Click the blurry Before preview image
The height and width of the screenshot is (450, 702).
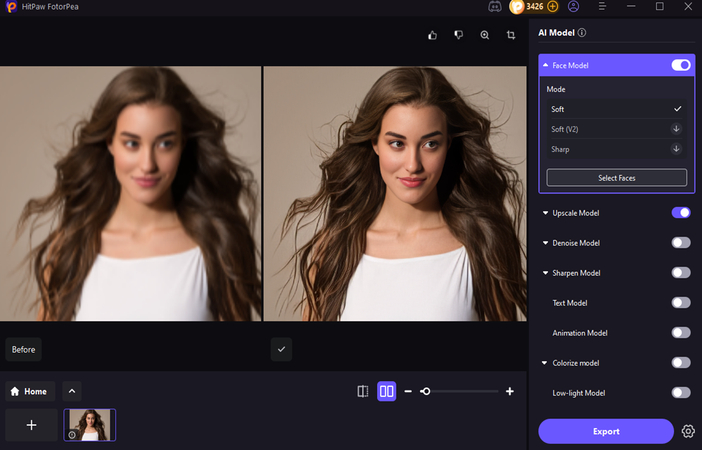point(130,193)
